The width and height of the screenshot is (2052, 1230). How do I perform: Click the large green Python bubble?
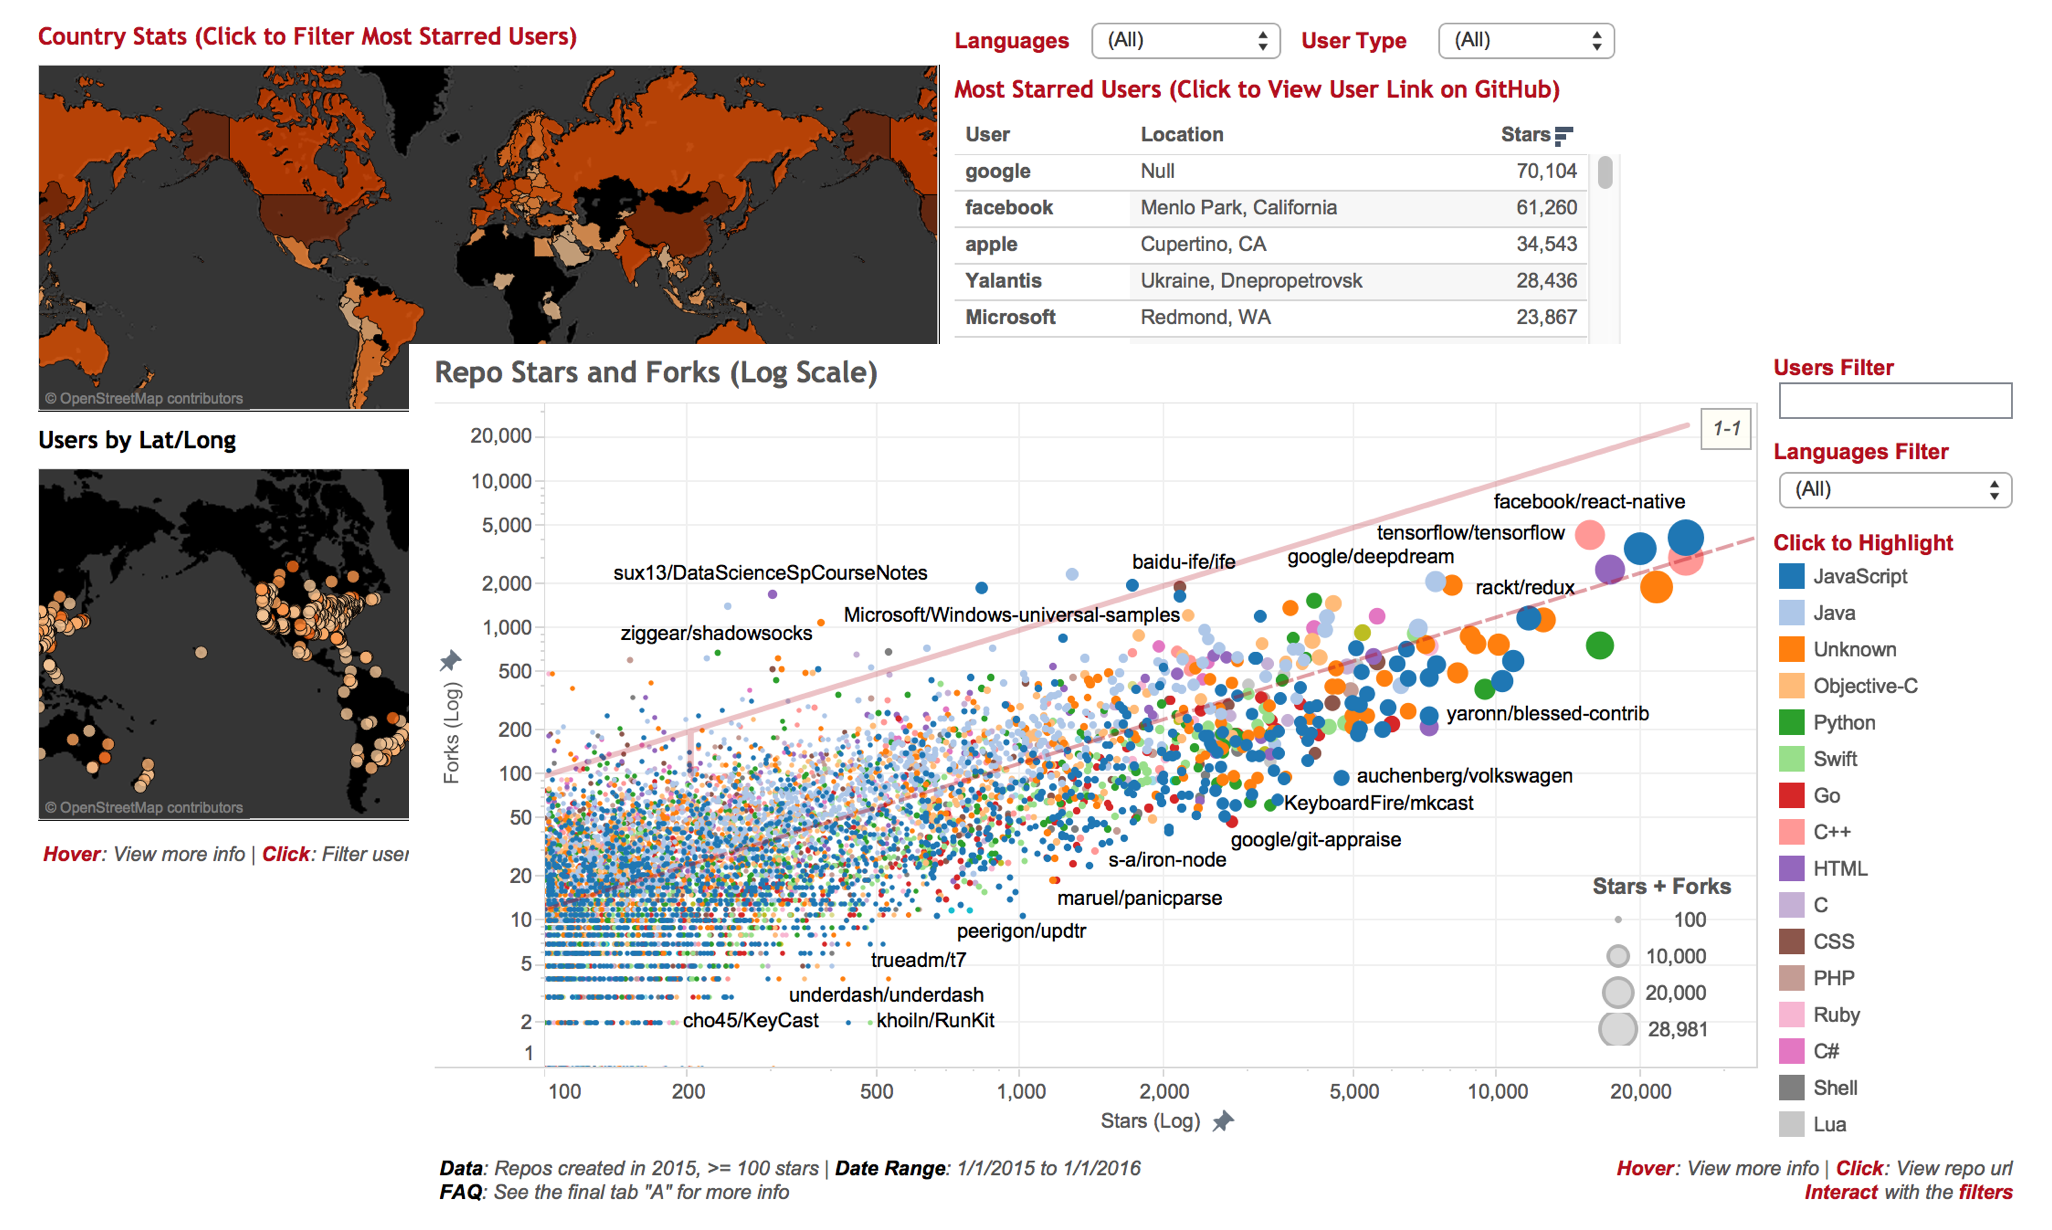tap(1599, 646)
